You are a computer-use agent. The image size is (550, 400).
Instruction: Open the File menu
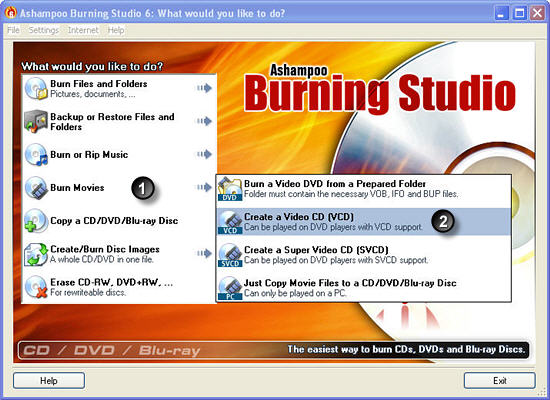(13, 30)
